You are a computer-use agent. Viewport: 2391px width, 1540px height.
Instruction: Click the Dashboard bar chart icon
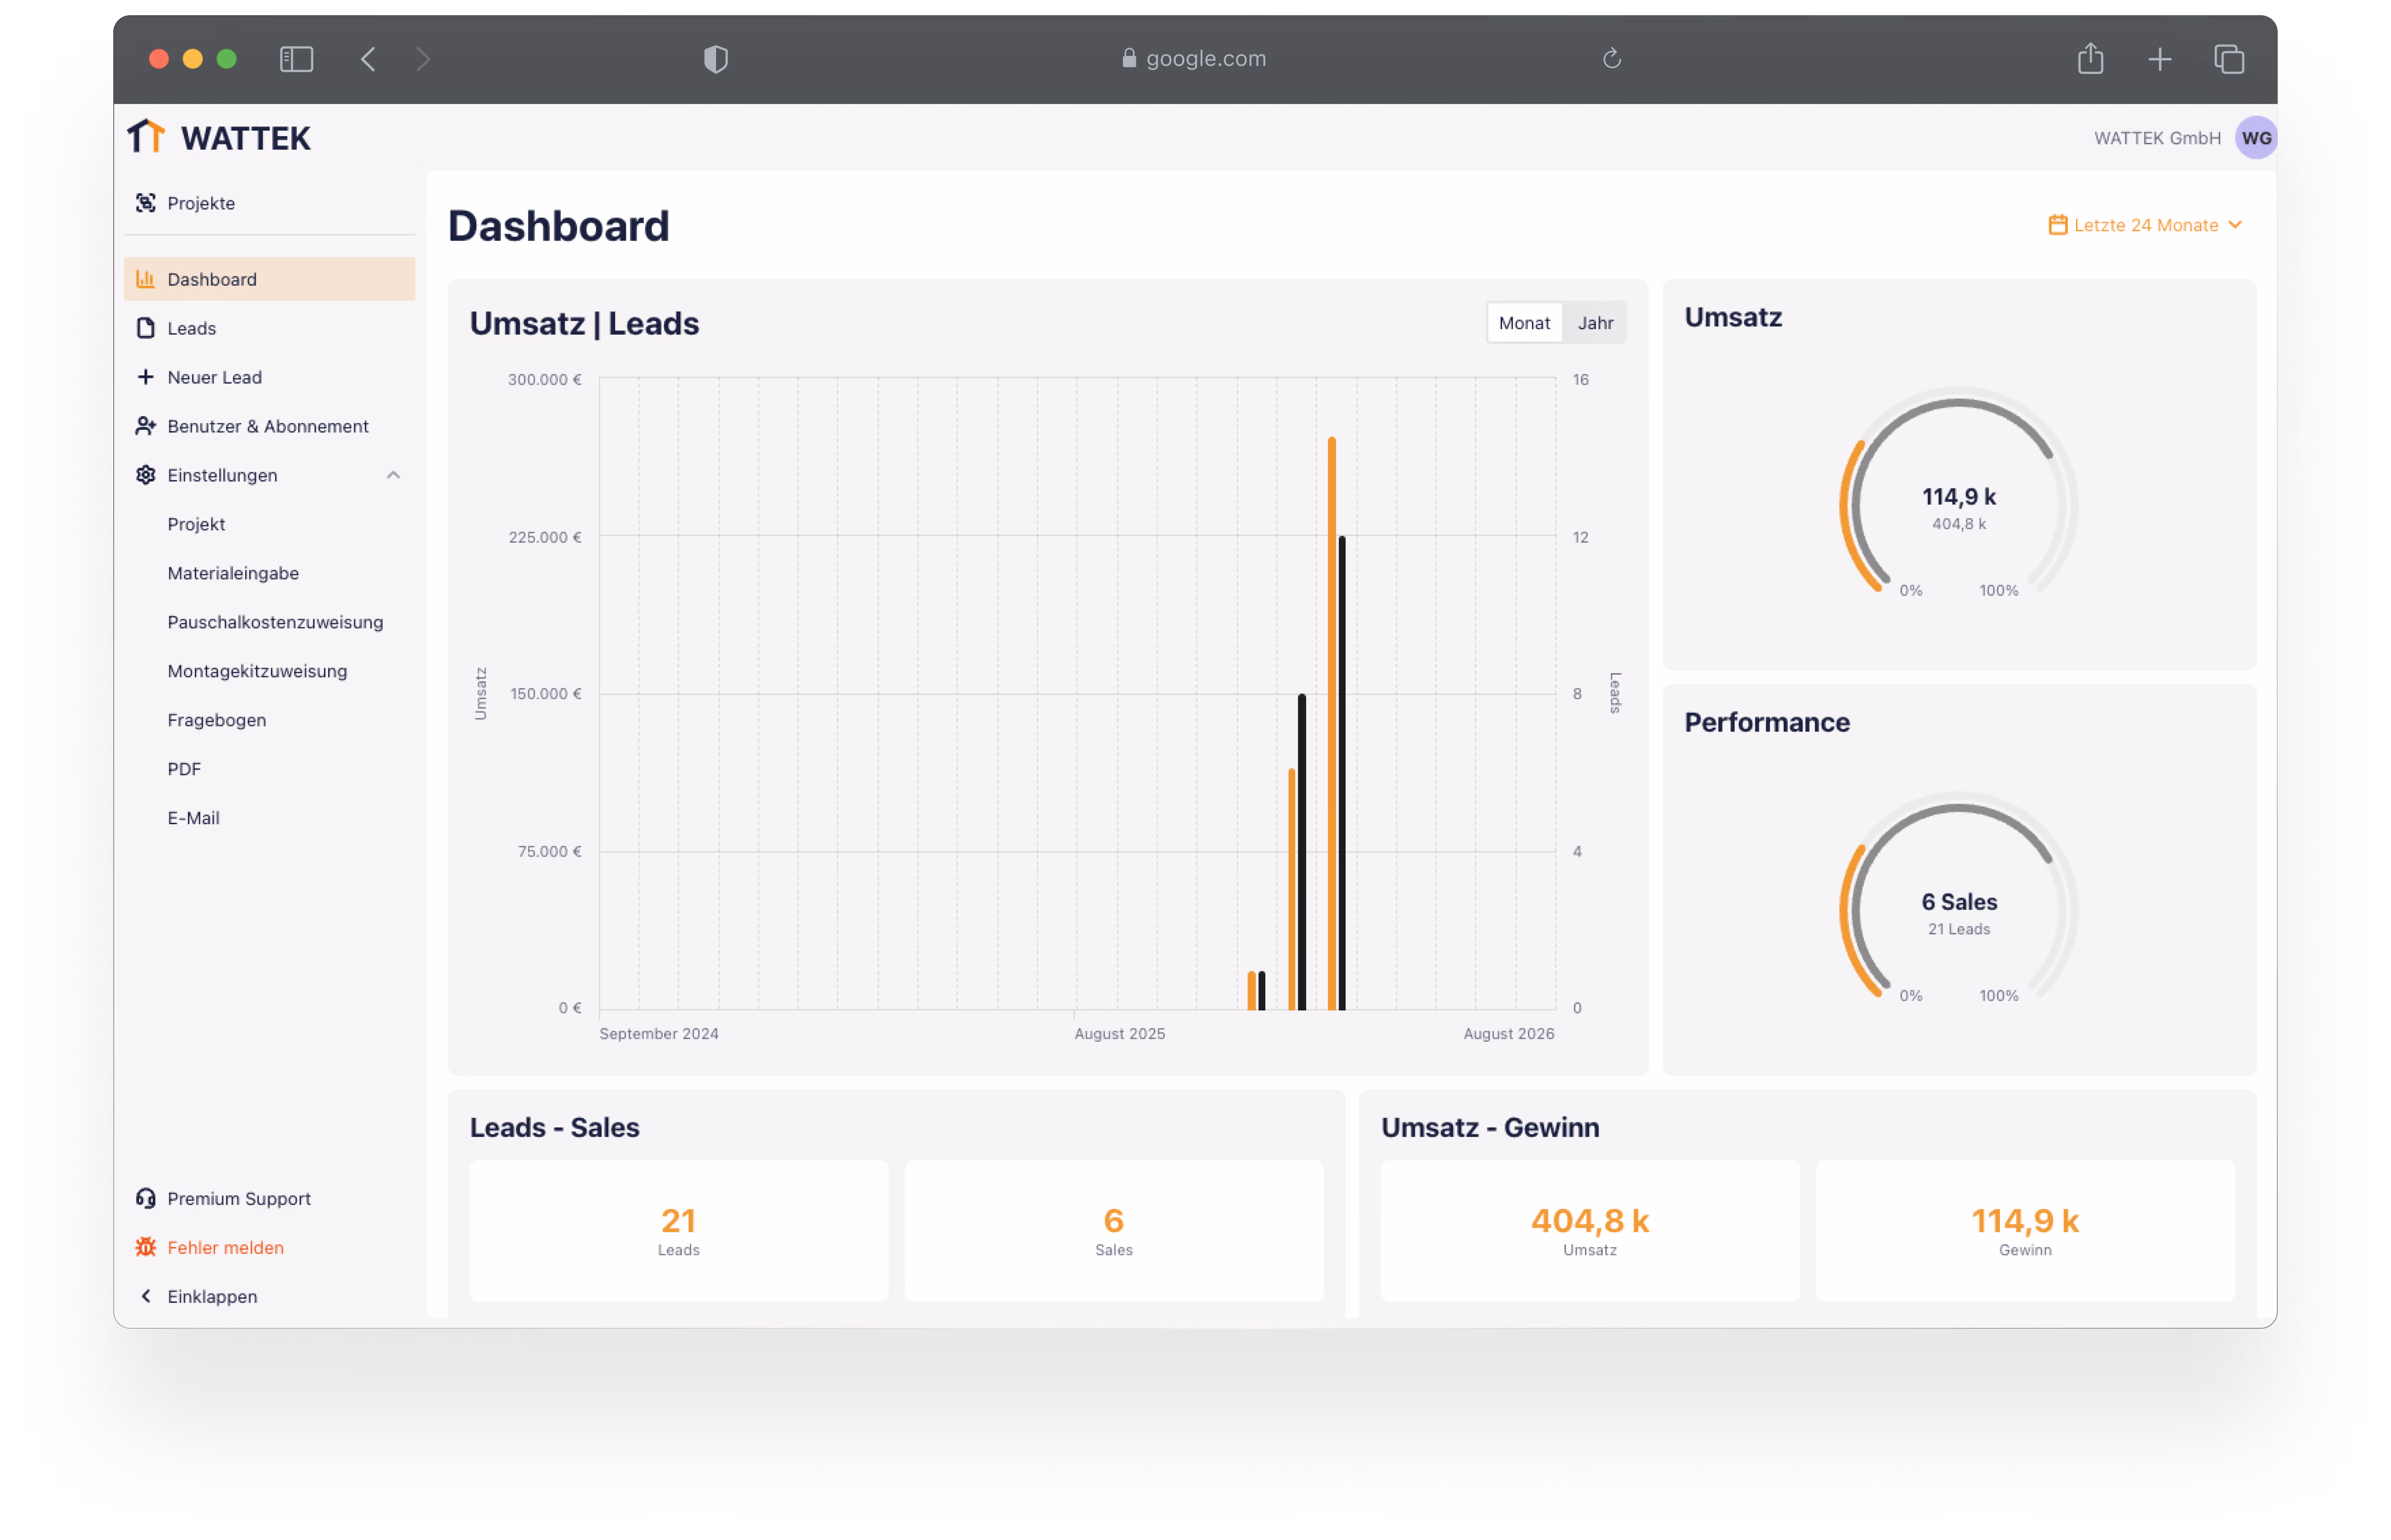pos(146,279)
